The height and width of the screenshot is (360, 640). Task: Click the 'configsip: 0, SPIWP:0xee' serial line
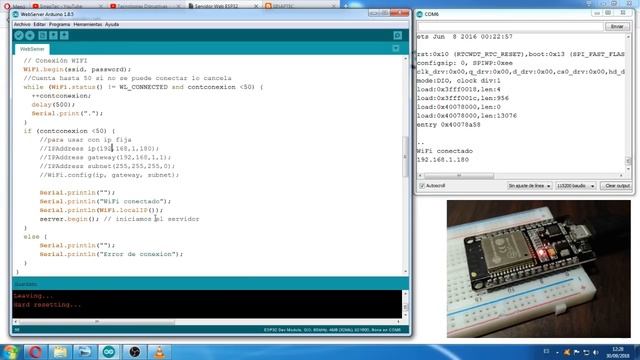point(464,63)
